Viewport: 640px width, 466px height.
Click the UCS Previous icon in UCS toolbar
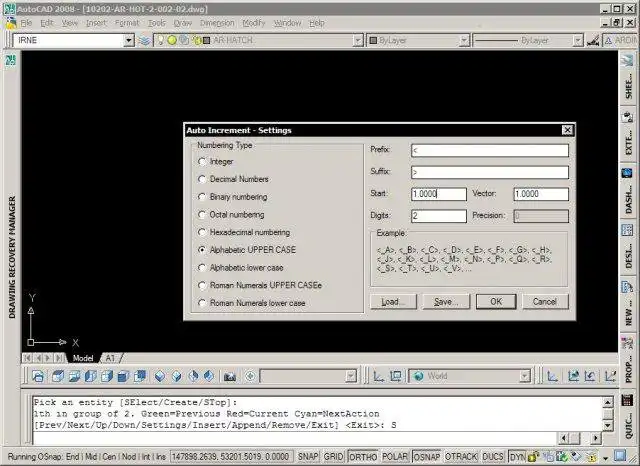point(590,376)
